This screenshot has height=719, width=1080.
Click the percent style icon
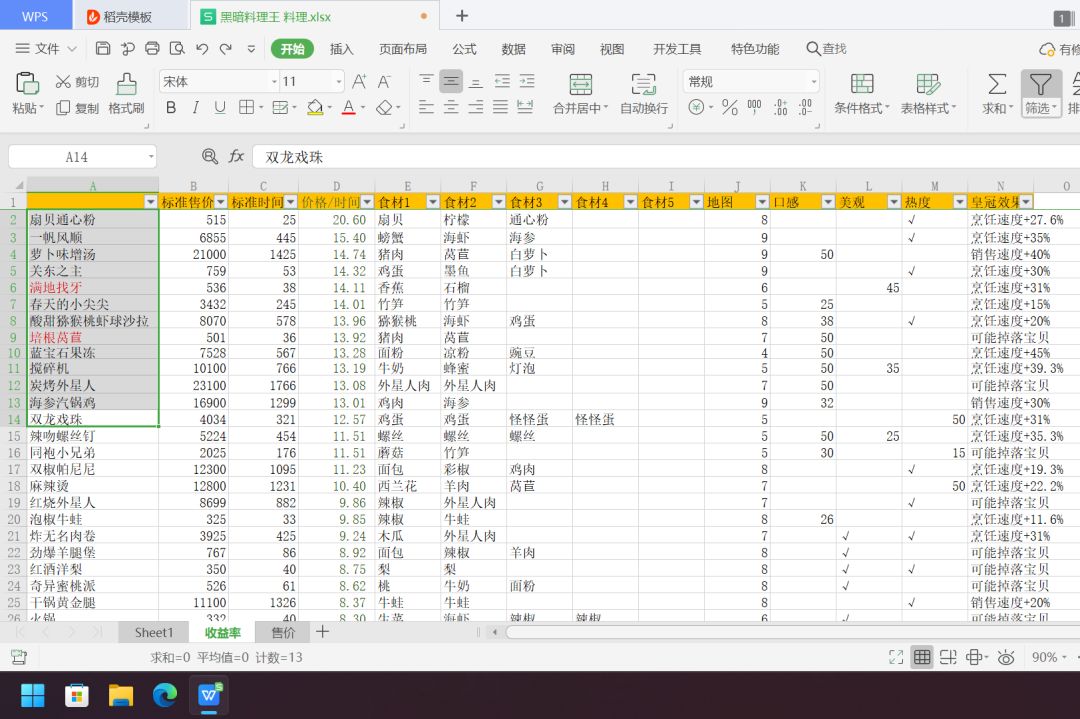(x=729, y=108)
